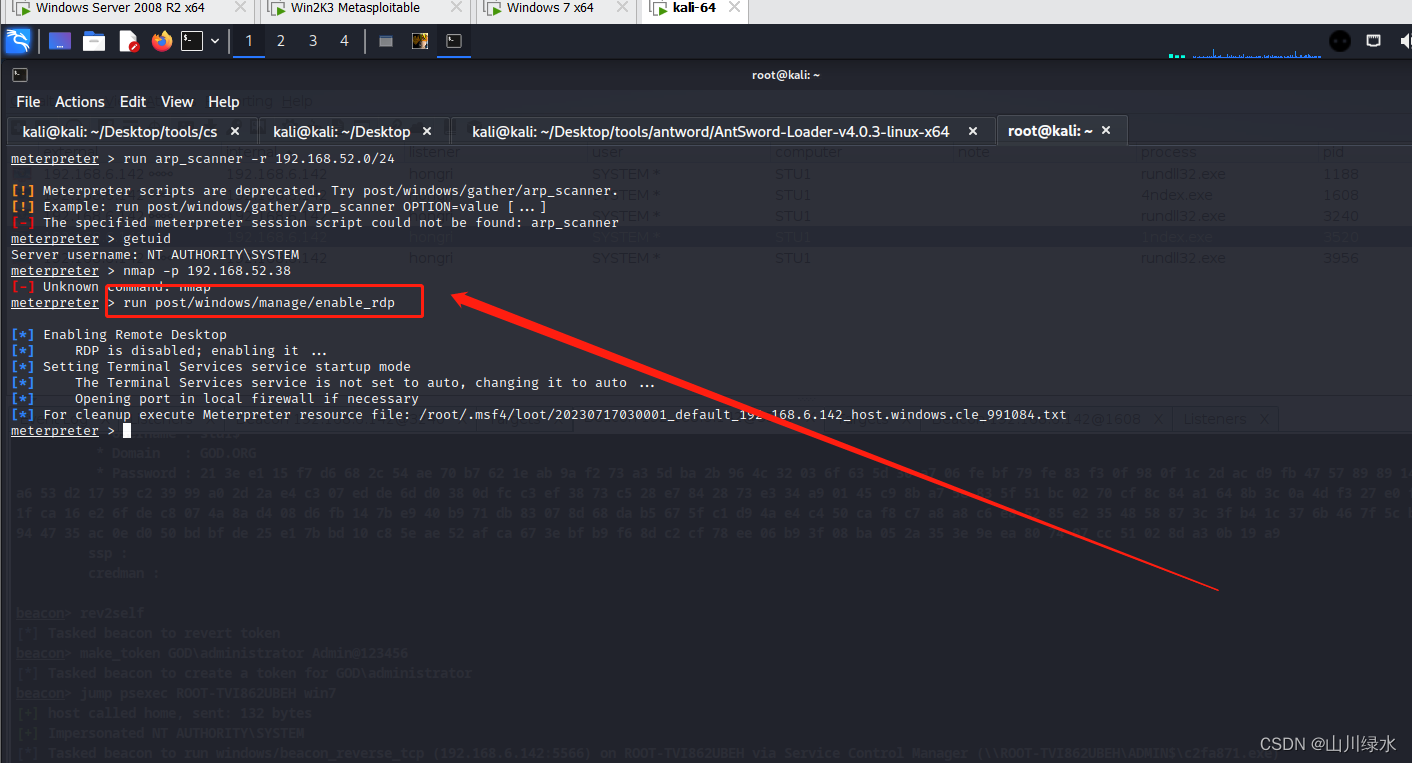
Task: Click the 'nmap -p 192.168.52.38' command
Action: [207, 270]
